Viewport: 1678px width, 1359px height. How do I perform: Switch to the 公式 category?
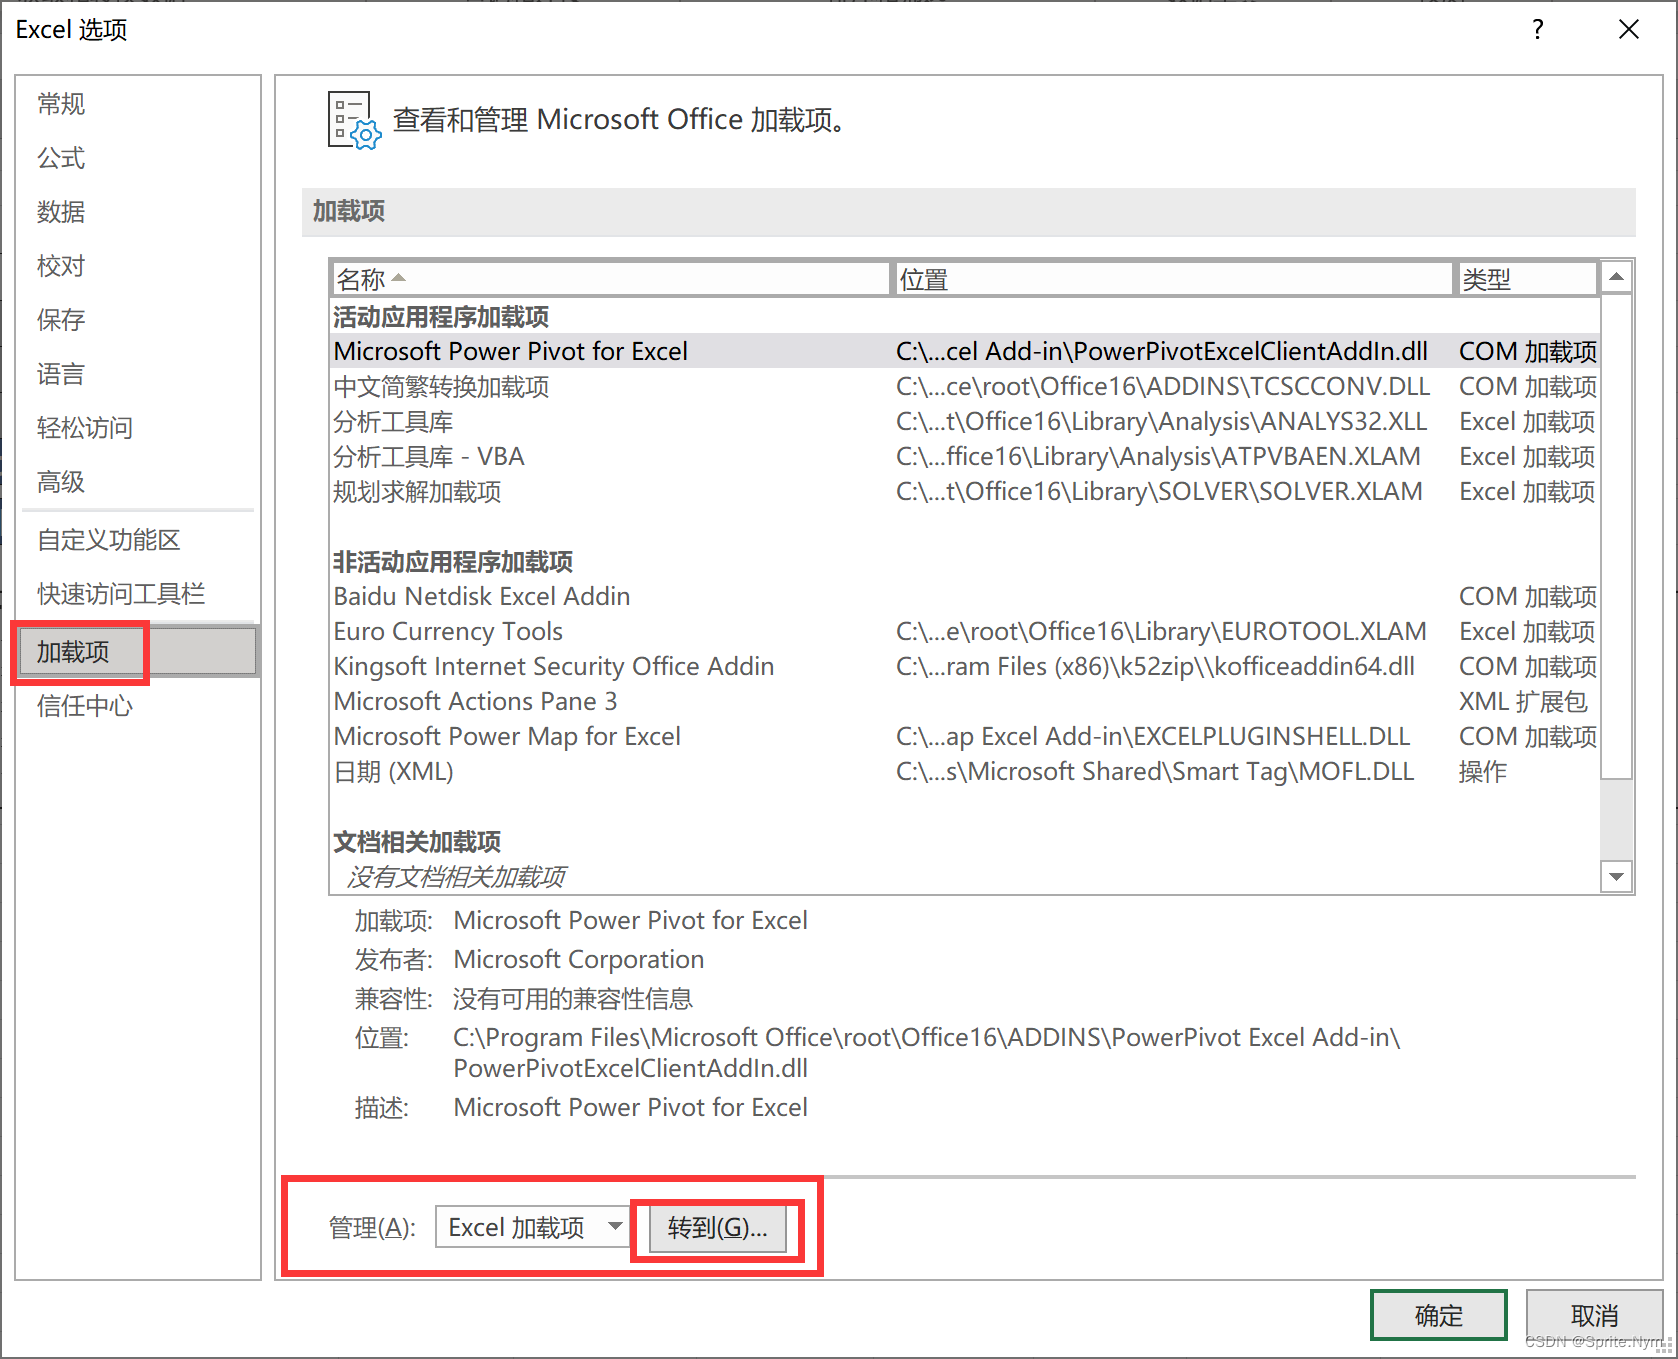point(61,158)
